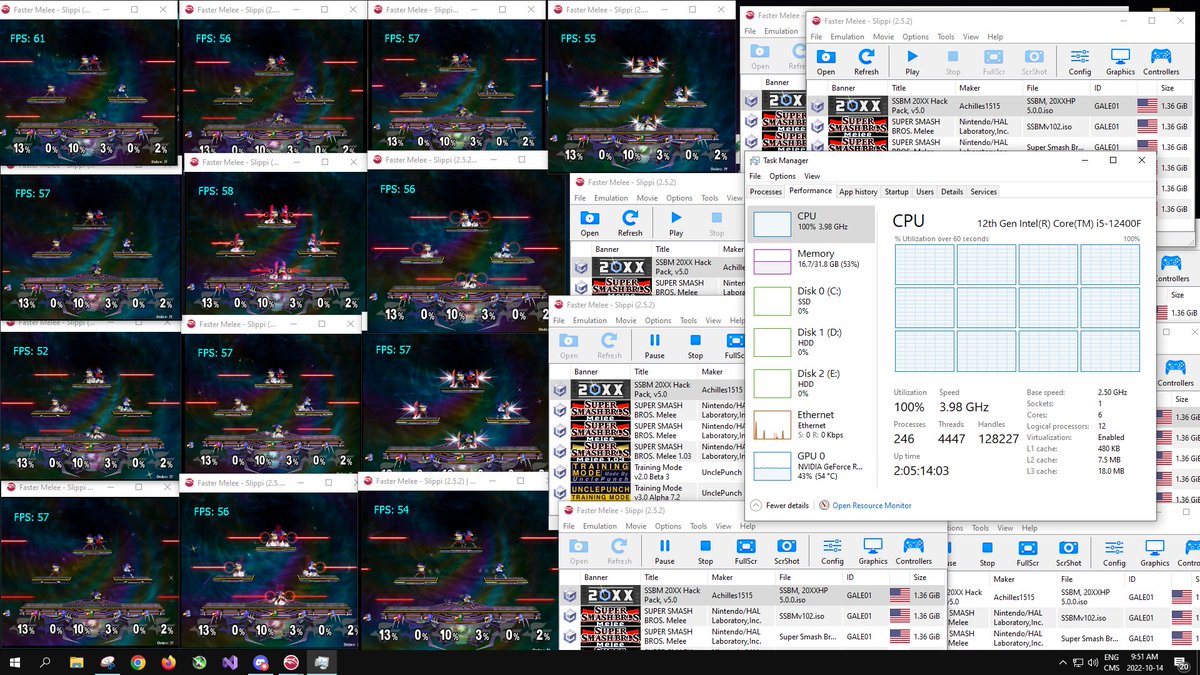The width and height of the screenshot is (1200, 675).
Task: Click Pause in the Slippi window listing Training Mode
Action: click(654, 346)
